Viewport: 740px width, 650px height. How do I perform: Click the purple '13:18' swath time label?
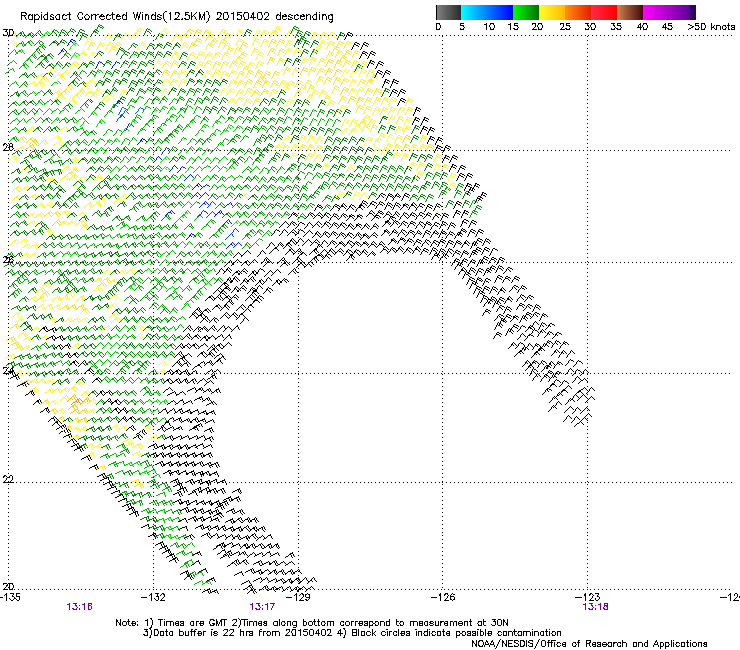coord(596,607)
